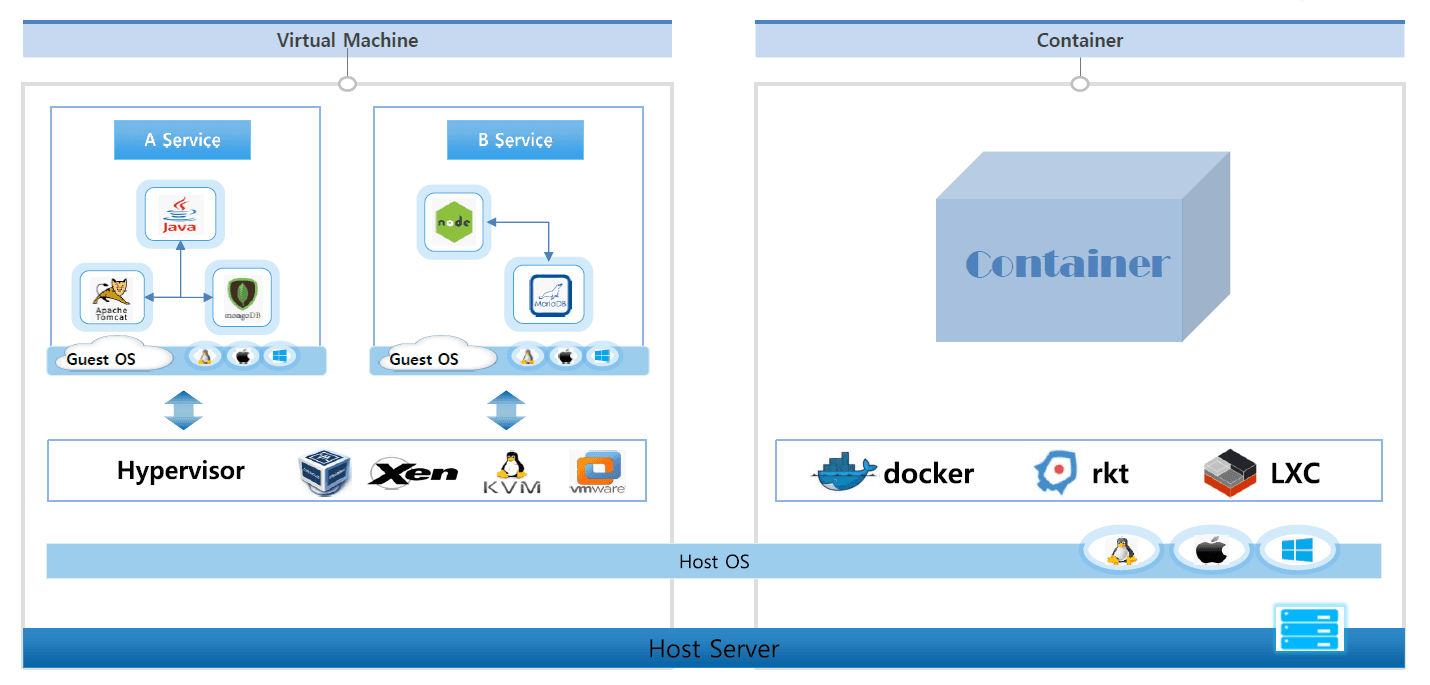Click the docker whale logo
This screenshot has height=685, width=1430.
tap(844, 472)
